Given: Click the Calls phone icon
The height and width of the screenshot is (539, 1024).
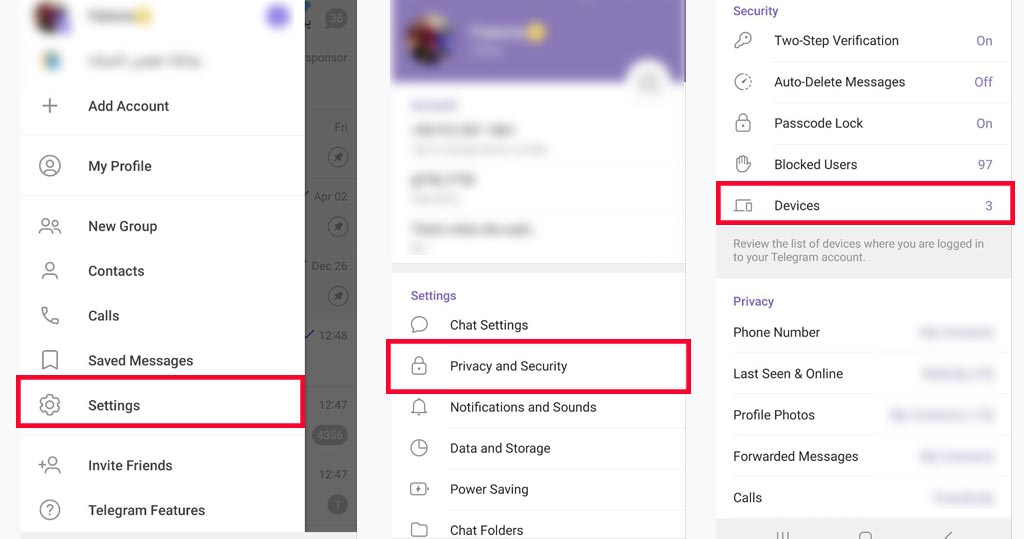Looking at the screenshot, I should (50, 316).
